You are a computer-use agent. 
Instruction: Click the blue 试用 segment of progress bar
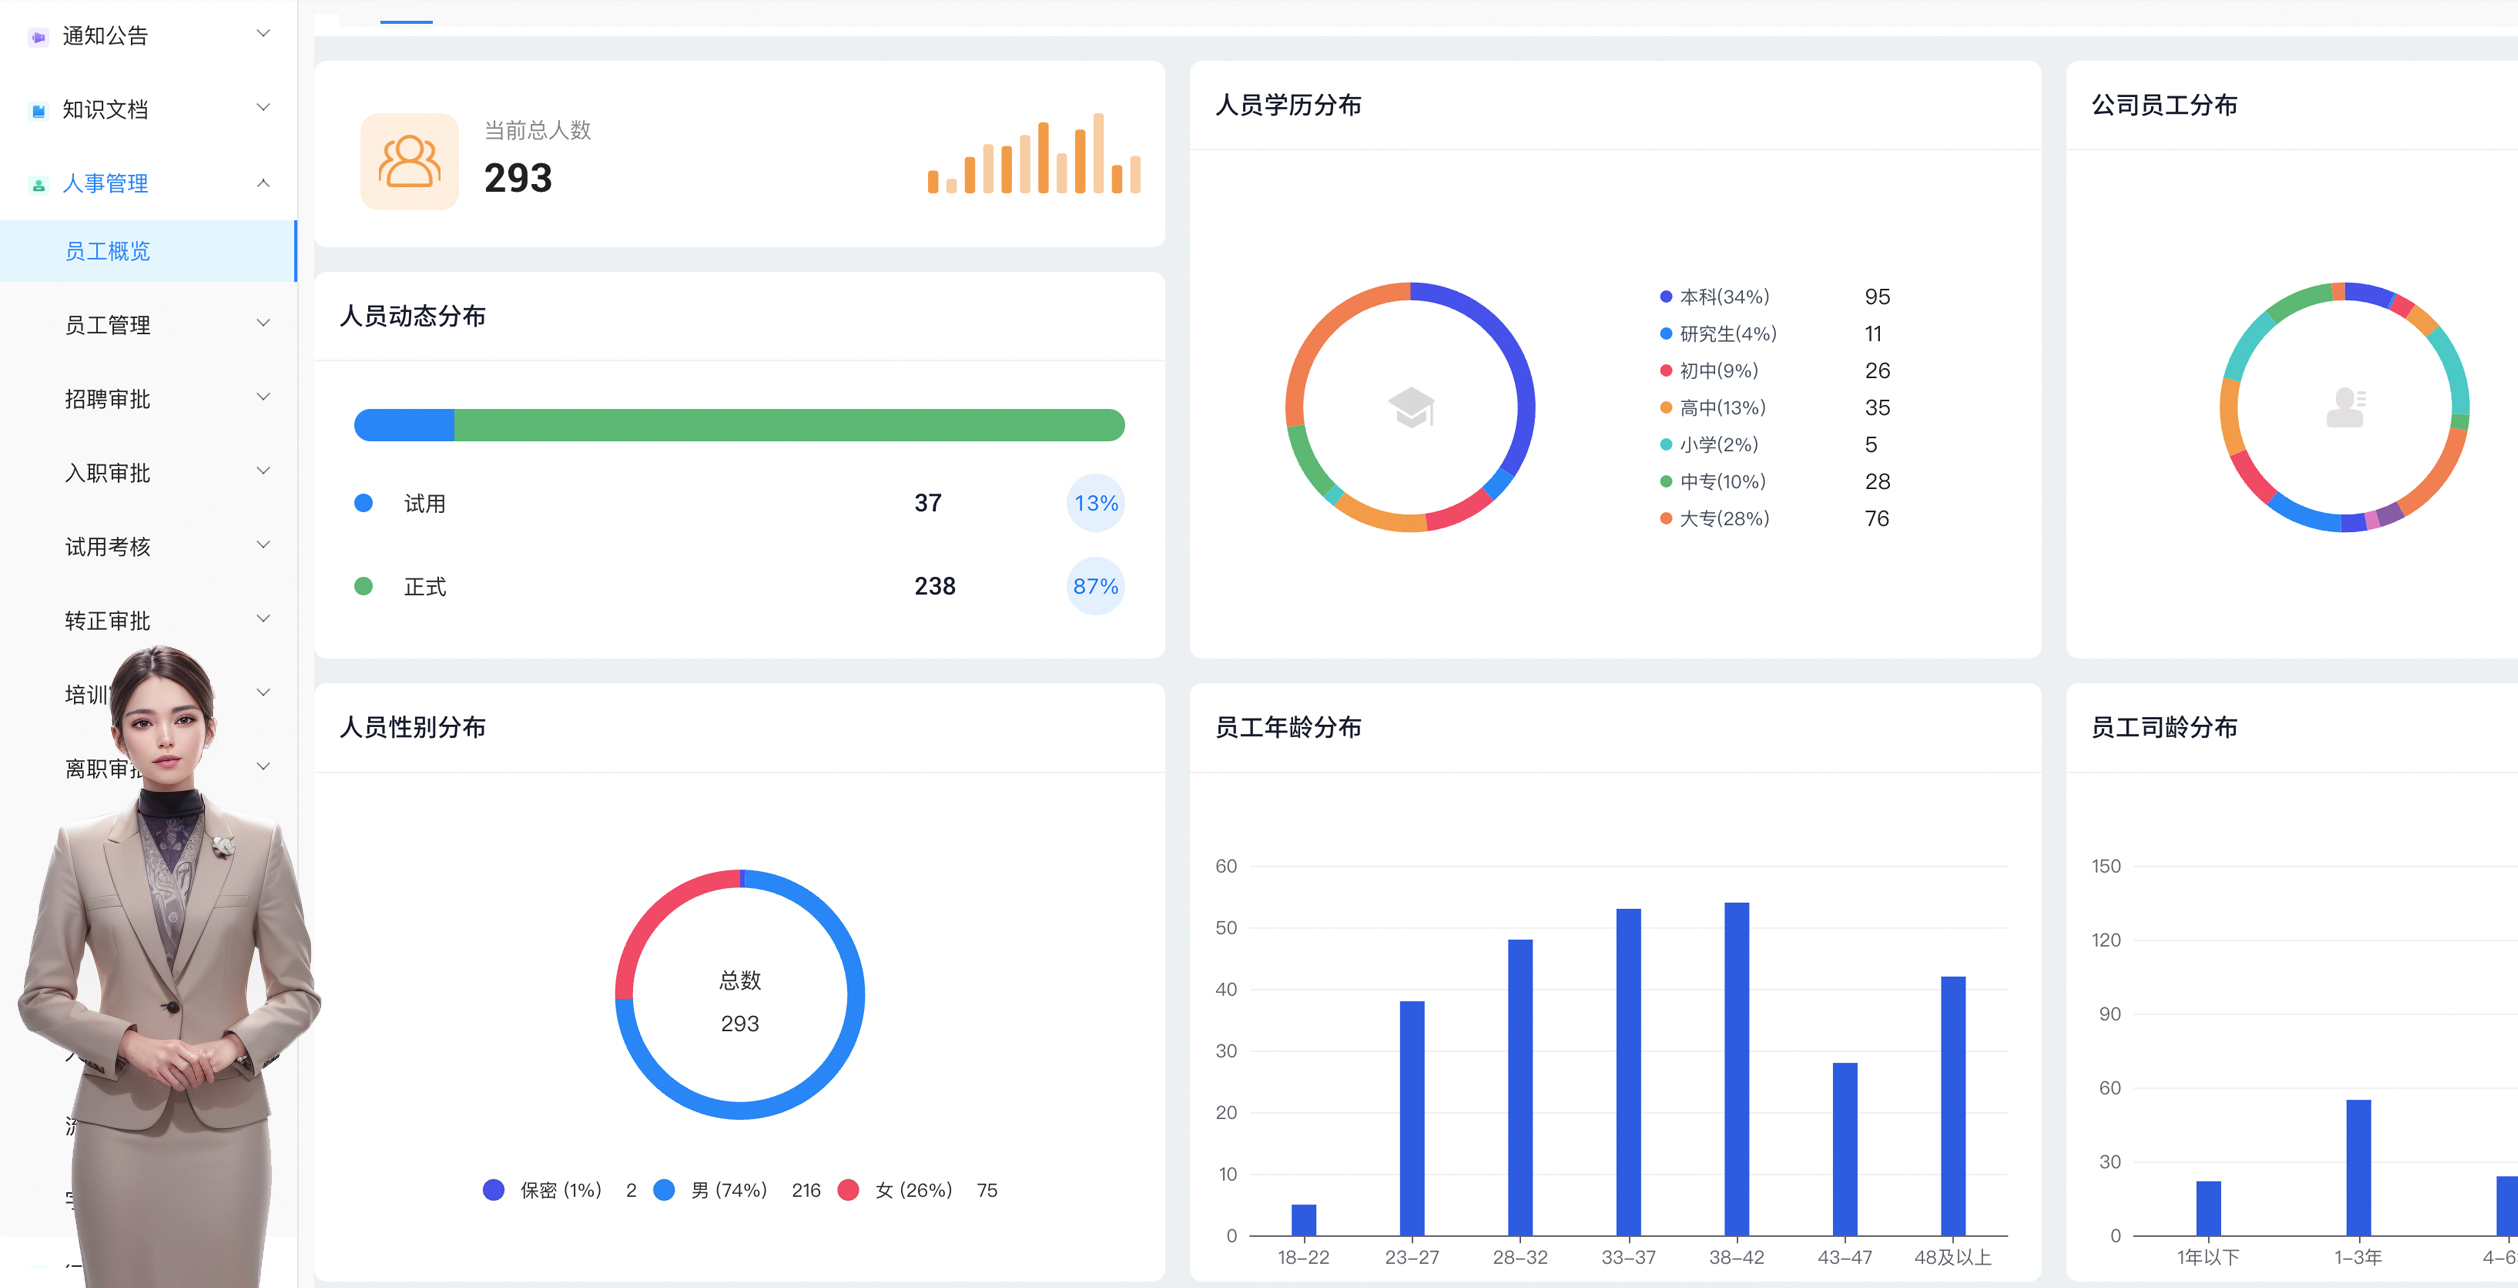click(x=404, y=425)
